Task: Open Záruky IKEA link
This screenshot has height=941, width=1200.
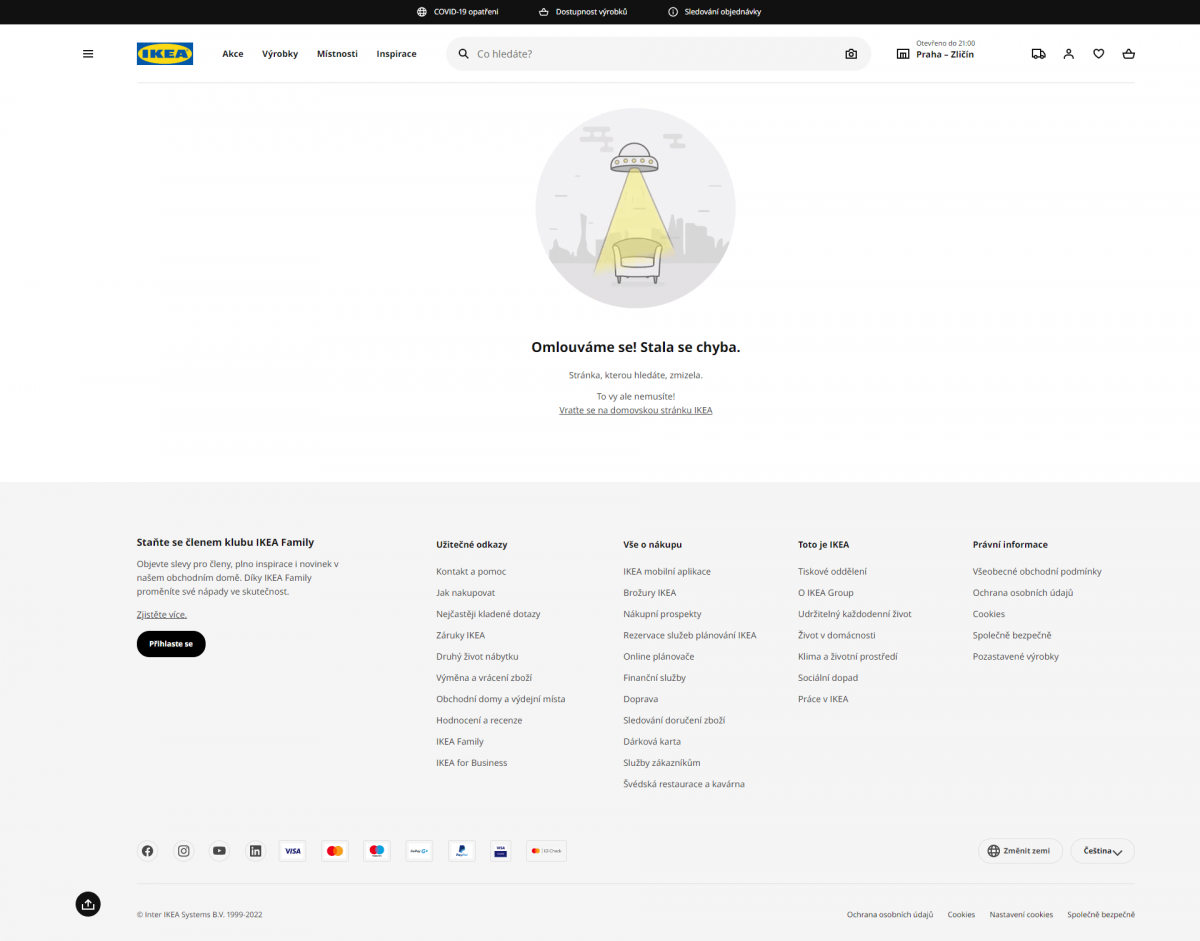Action: point(461,635)
